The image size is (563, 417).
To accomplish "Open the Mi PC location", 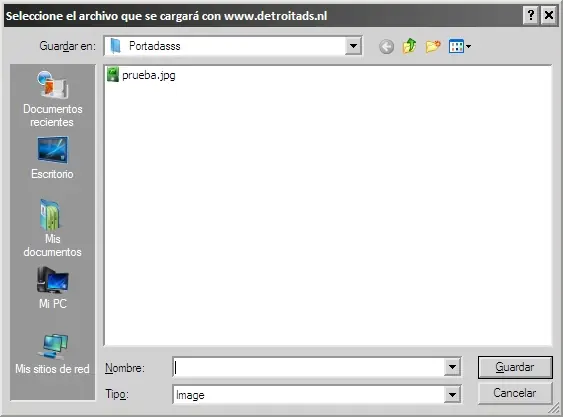I will [x=53, y=288].
